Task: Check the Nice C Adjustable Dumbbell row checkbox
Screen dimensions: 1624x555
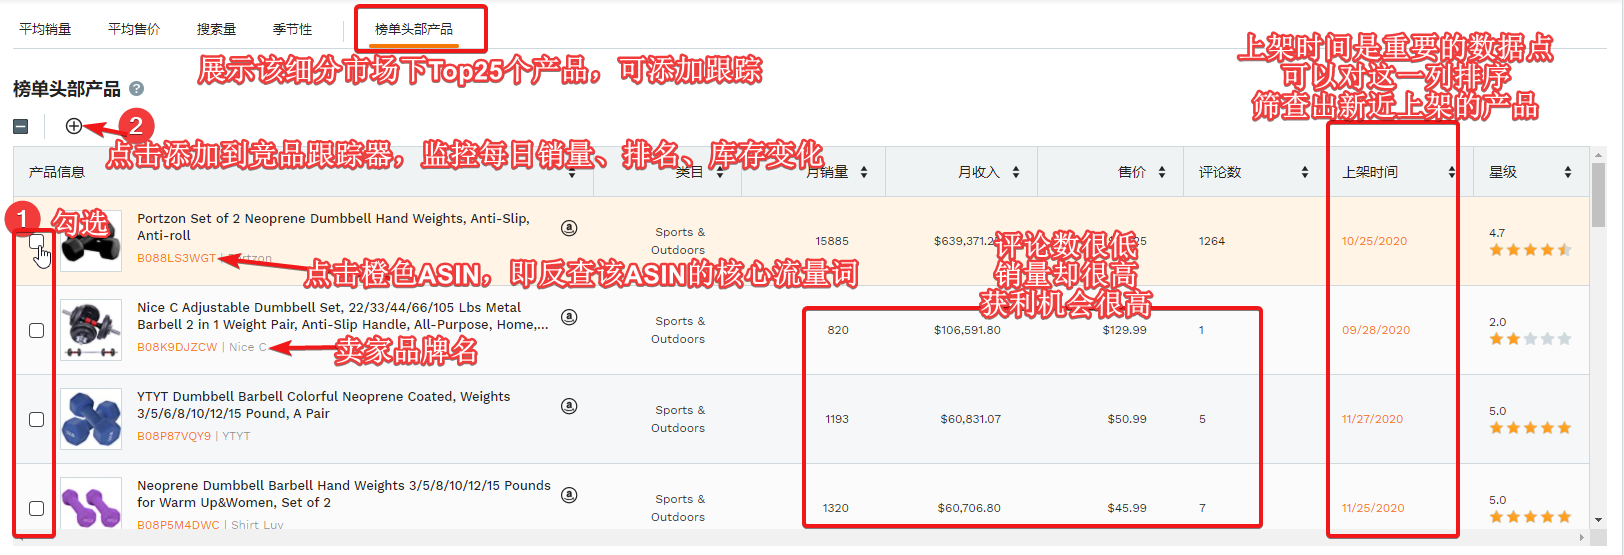Action: tap(37, 330)
